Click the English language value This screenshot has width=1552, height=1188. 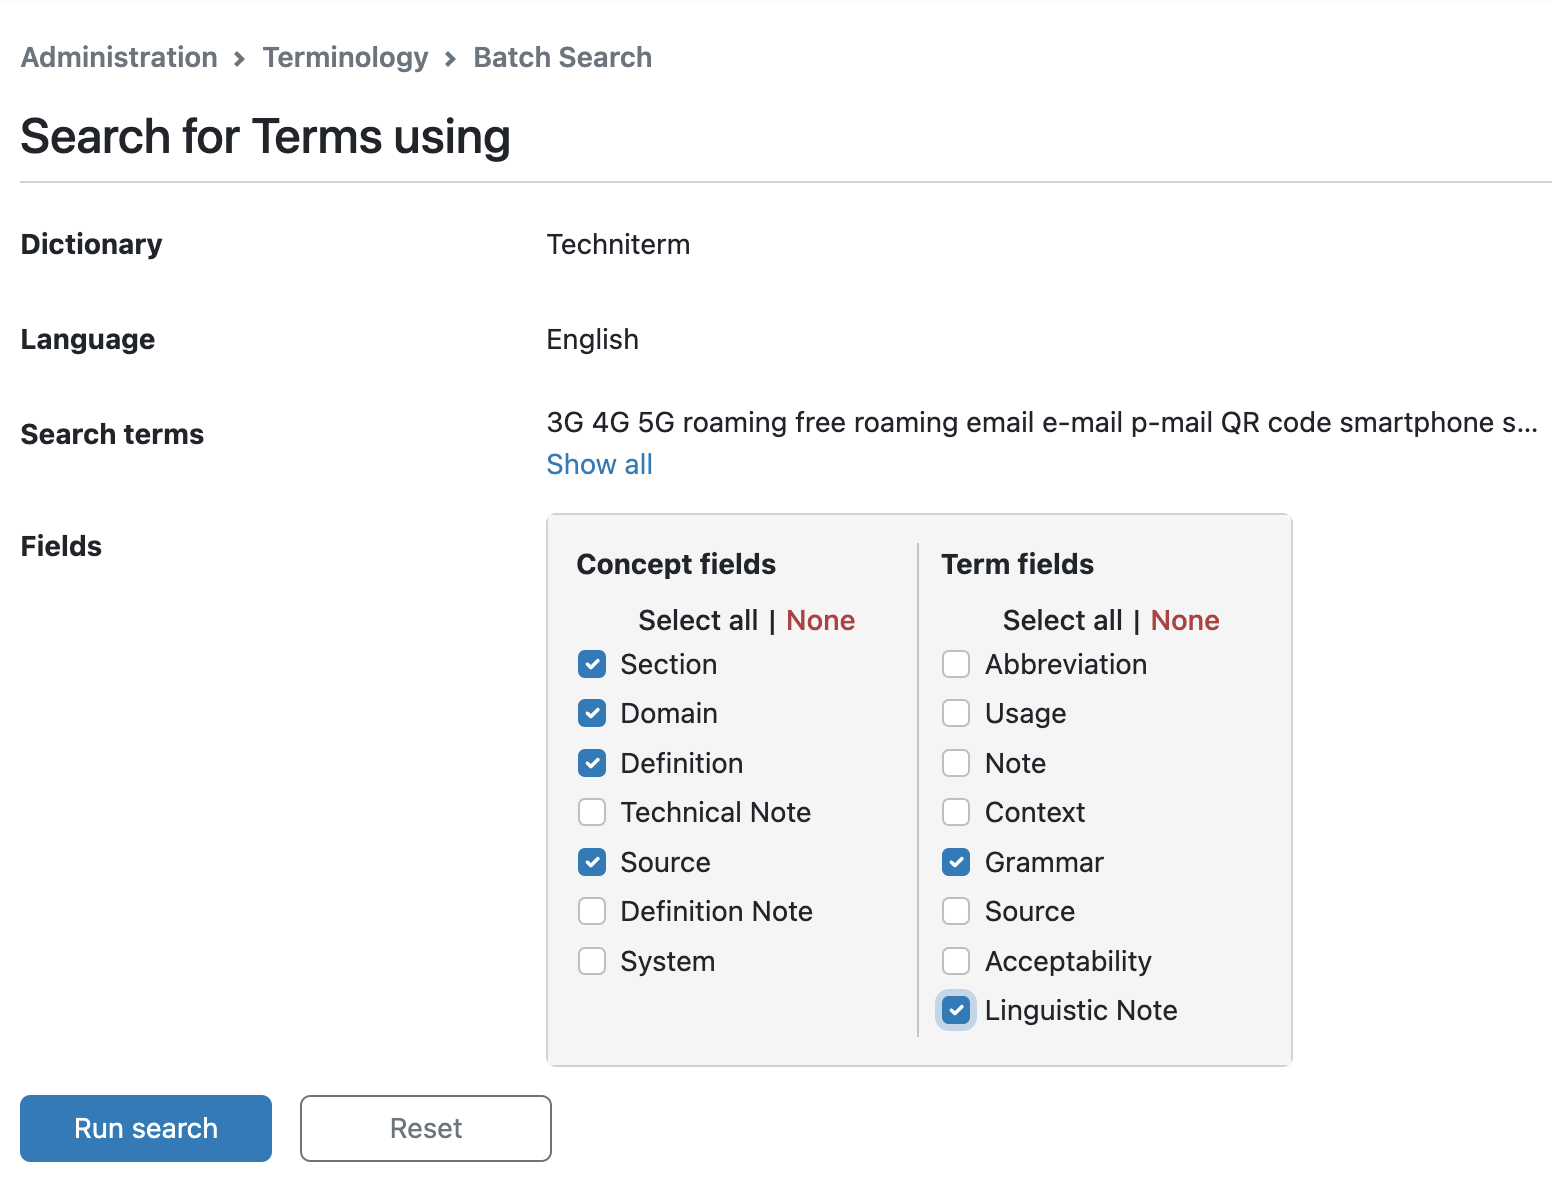(592, 339)
